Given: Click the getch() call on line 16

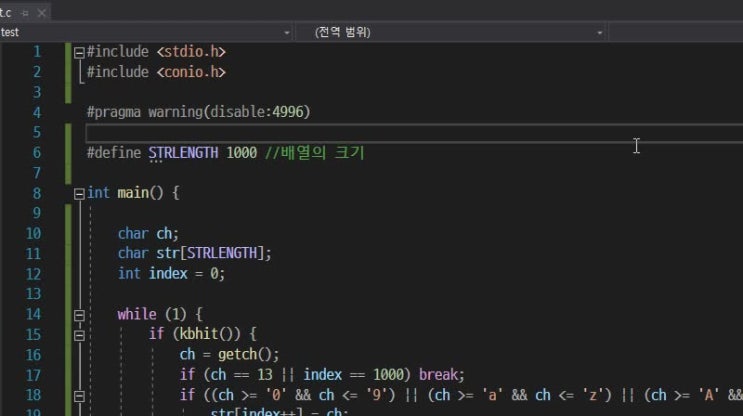Looking at the screenshot, I should pyautogui.click(x=245, y=354).
